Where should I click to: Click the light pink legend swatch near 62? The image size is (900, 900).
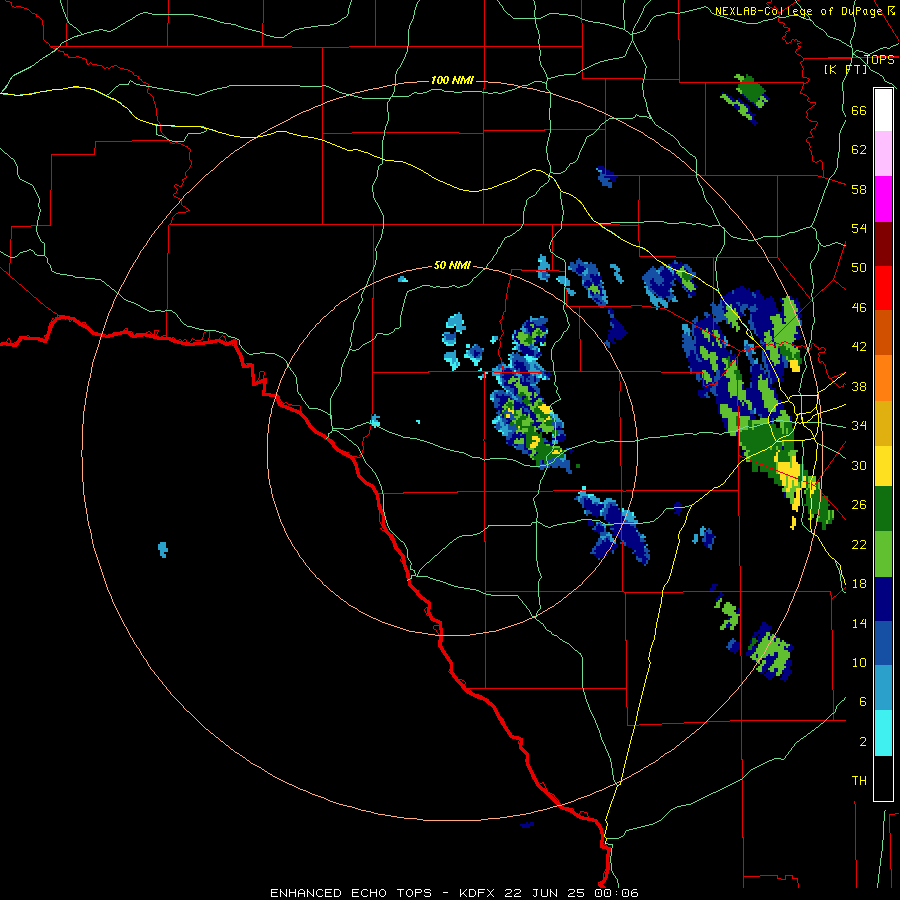(x=883, y=153)
